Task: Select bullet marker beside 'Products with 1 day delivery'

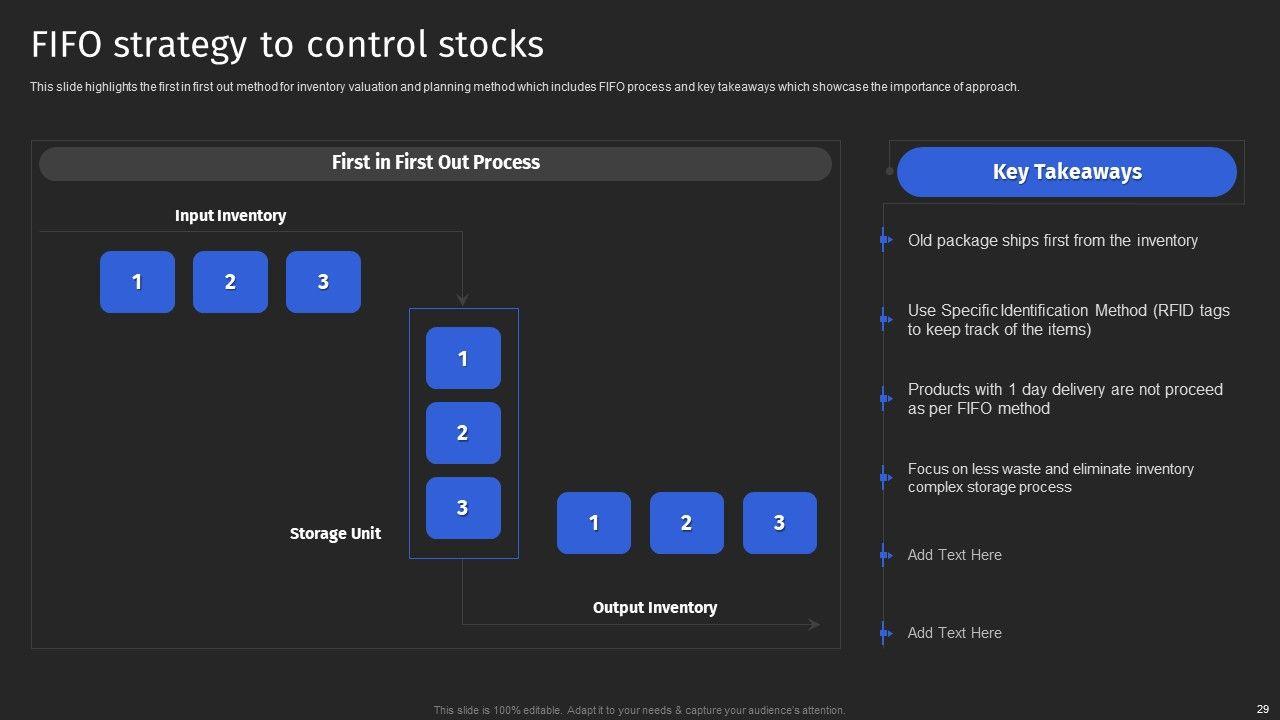Action: 886,399
